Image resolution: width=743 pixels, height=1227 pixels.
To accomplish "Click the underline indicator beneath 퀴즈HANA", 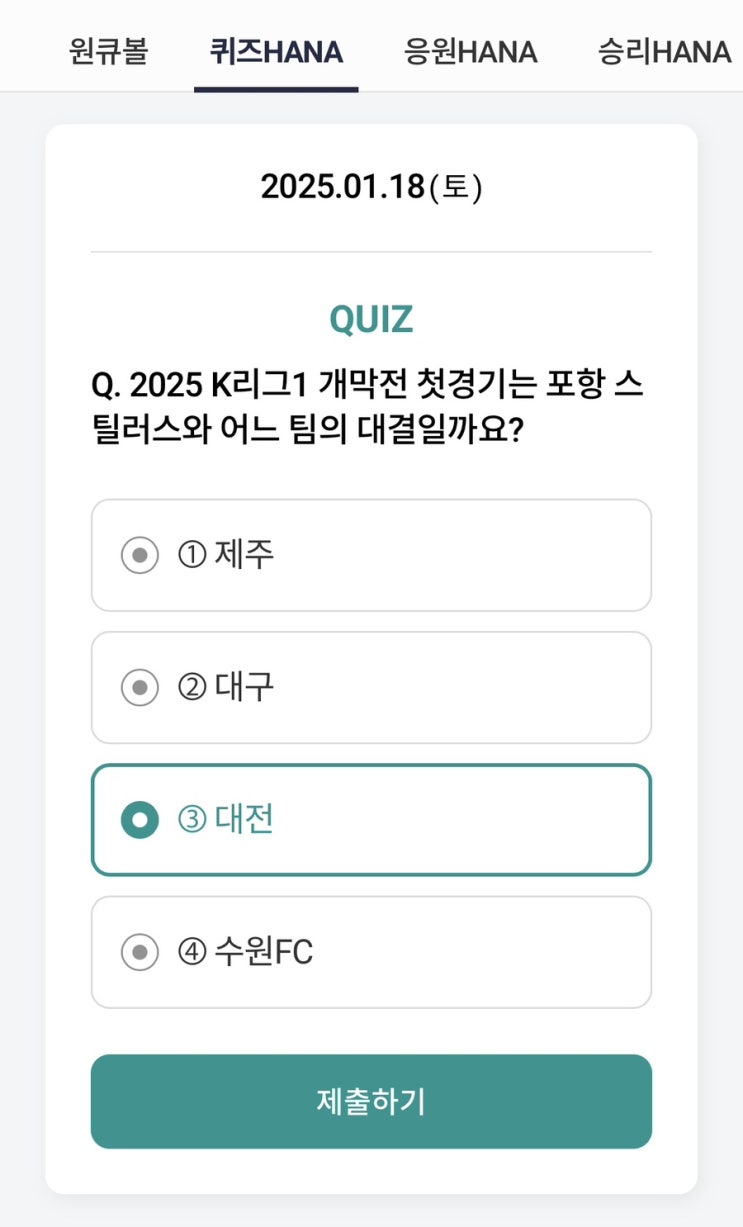I will (x=276, y=89).
